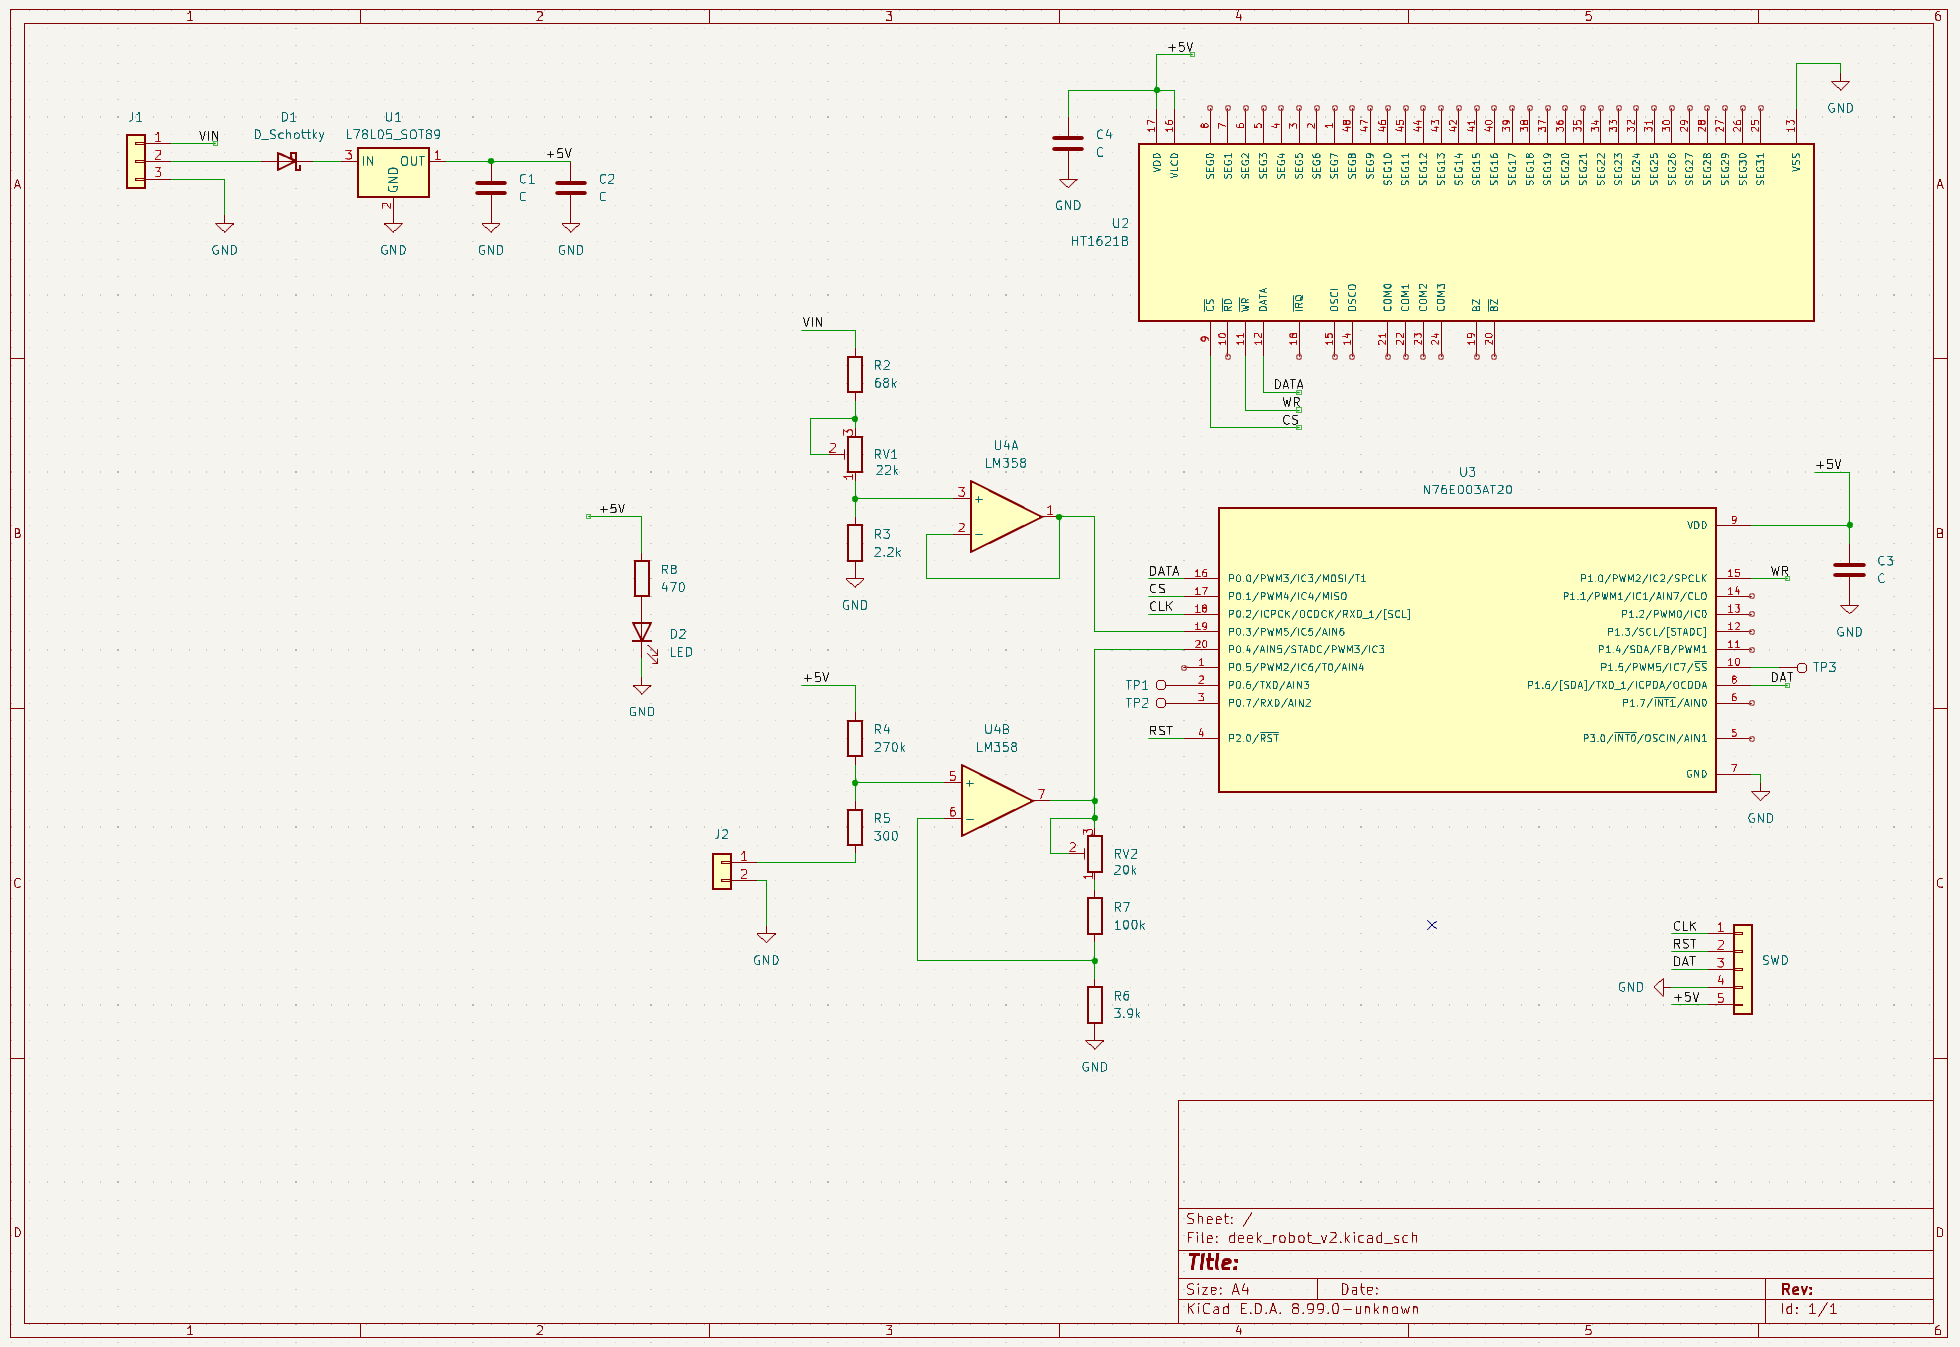Image resolution: width=1960 pixels, height=1347 pixels.
Task: Click the U4A LM358 op-amp triangle
Action: [x=1005, y=517]
